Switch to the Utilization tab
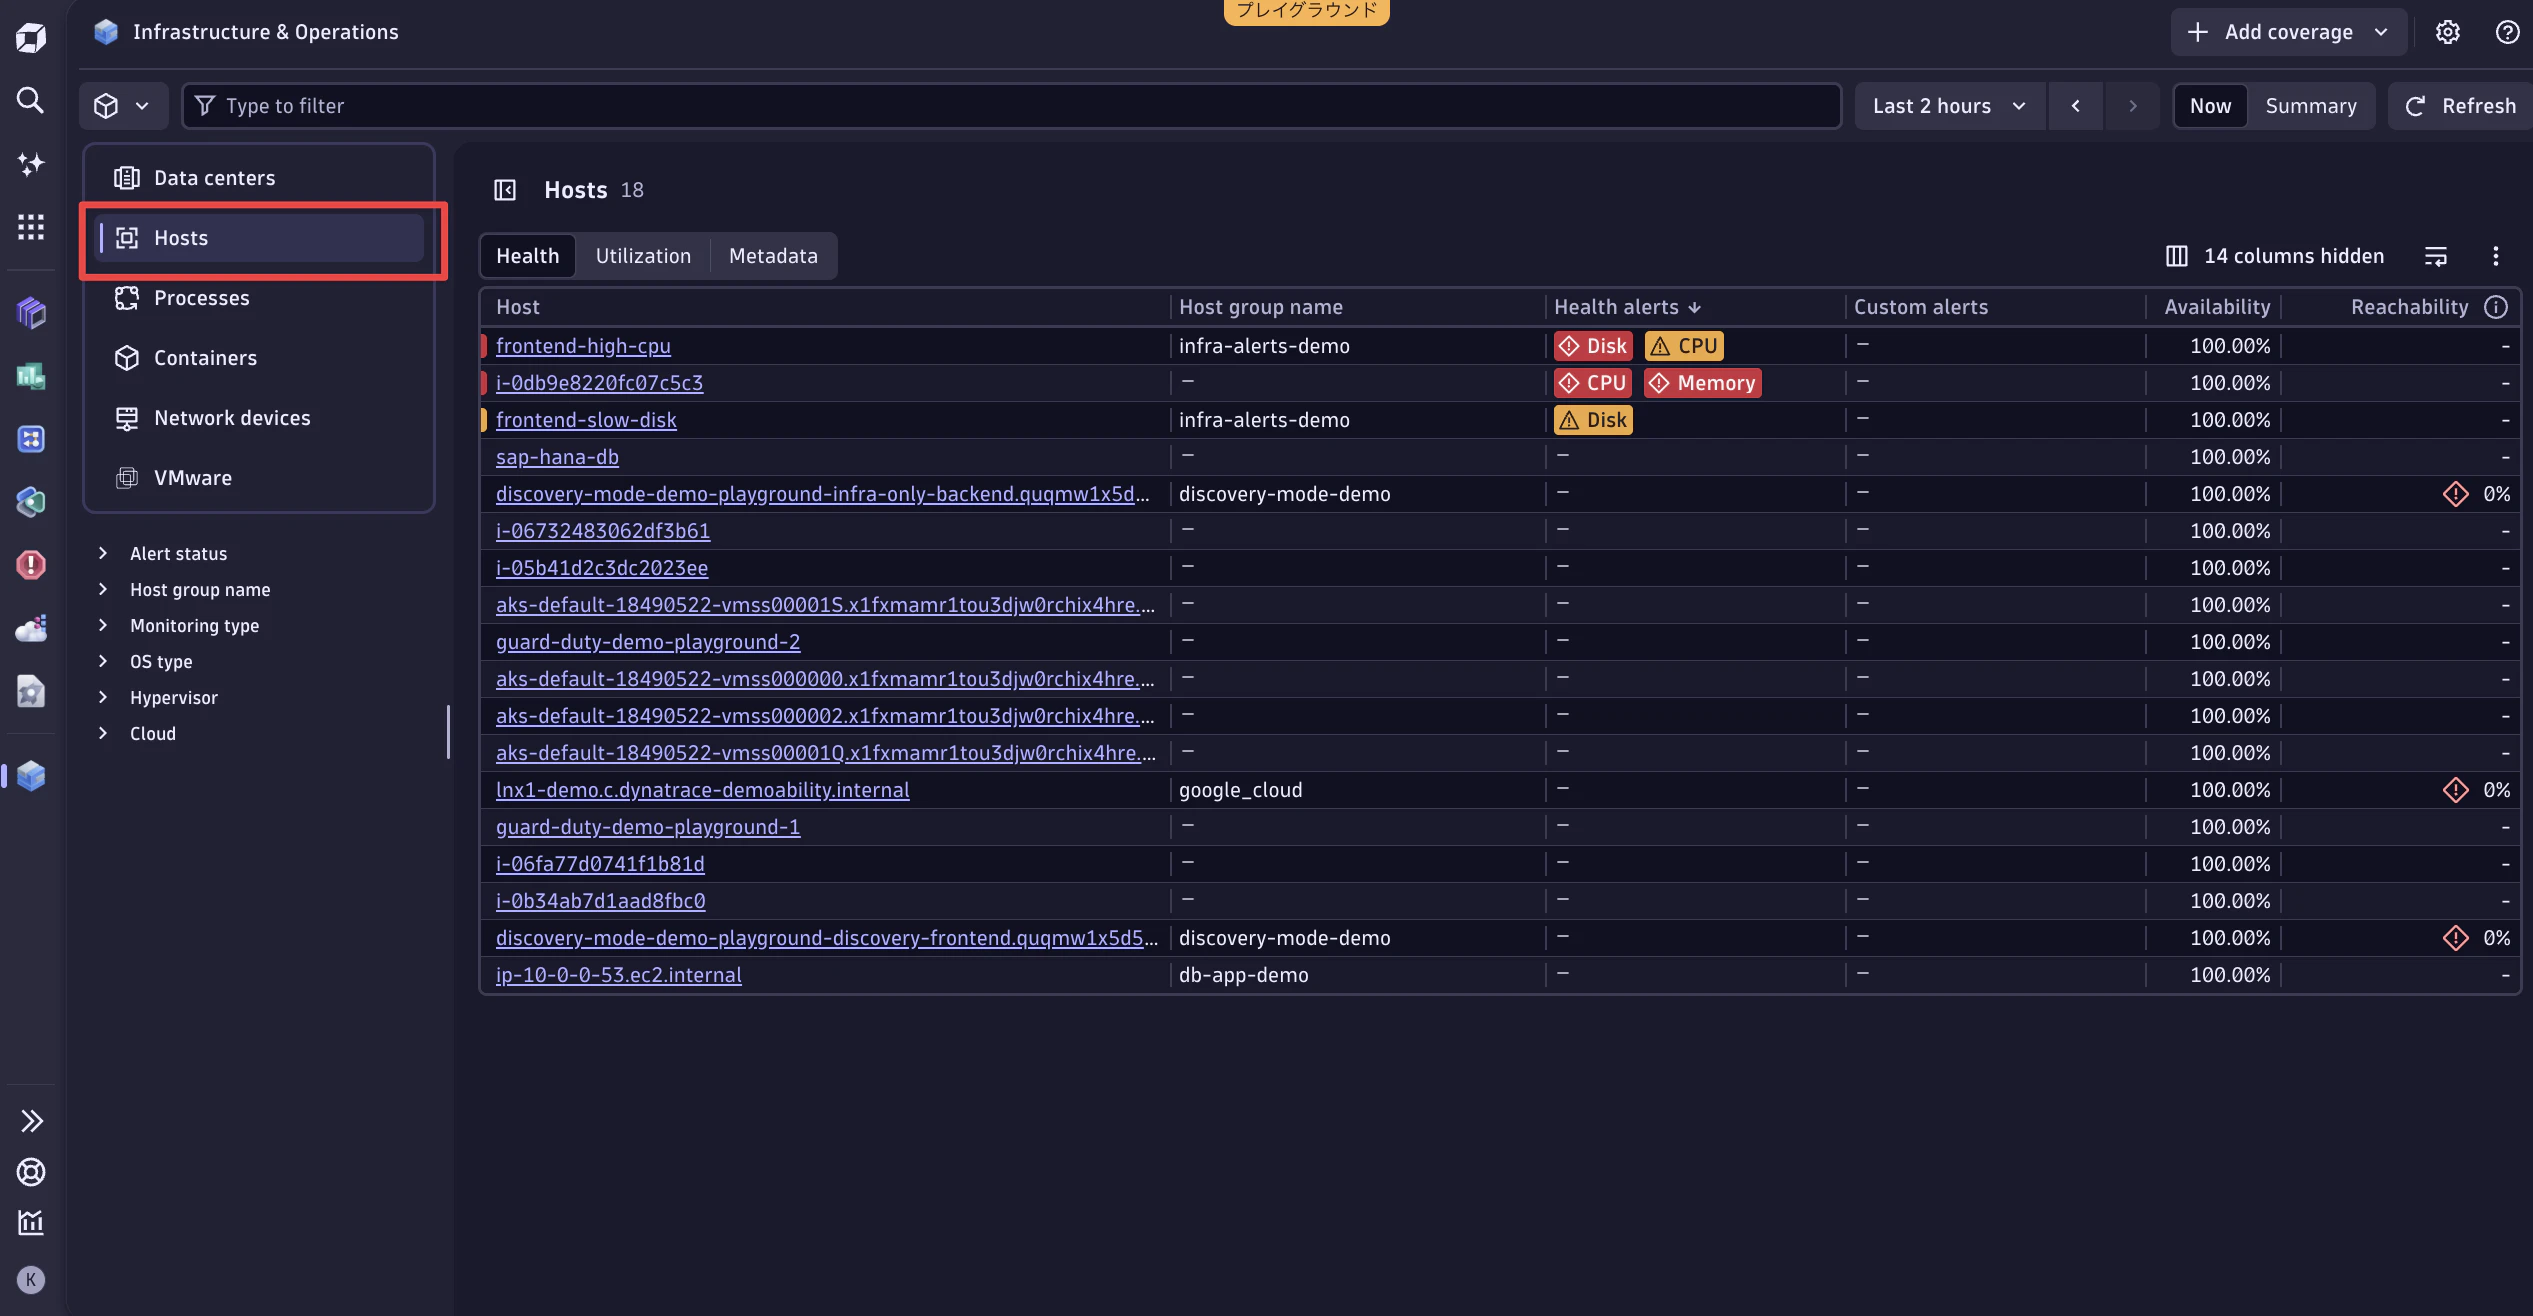This screenshot has height=1316, width=2533. 643,256
